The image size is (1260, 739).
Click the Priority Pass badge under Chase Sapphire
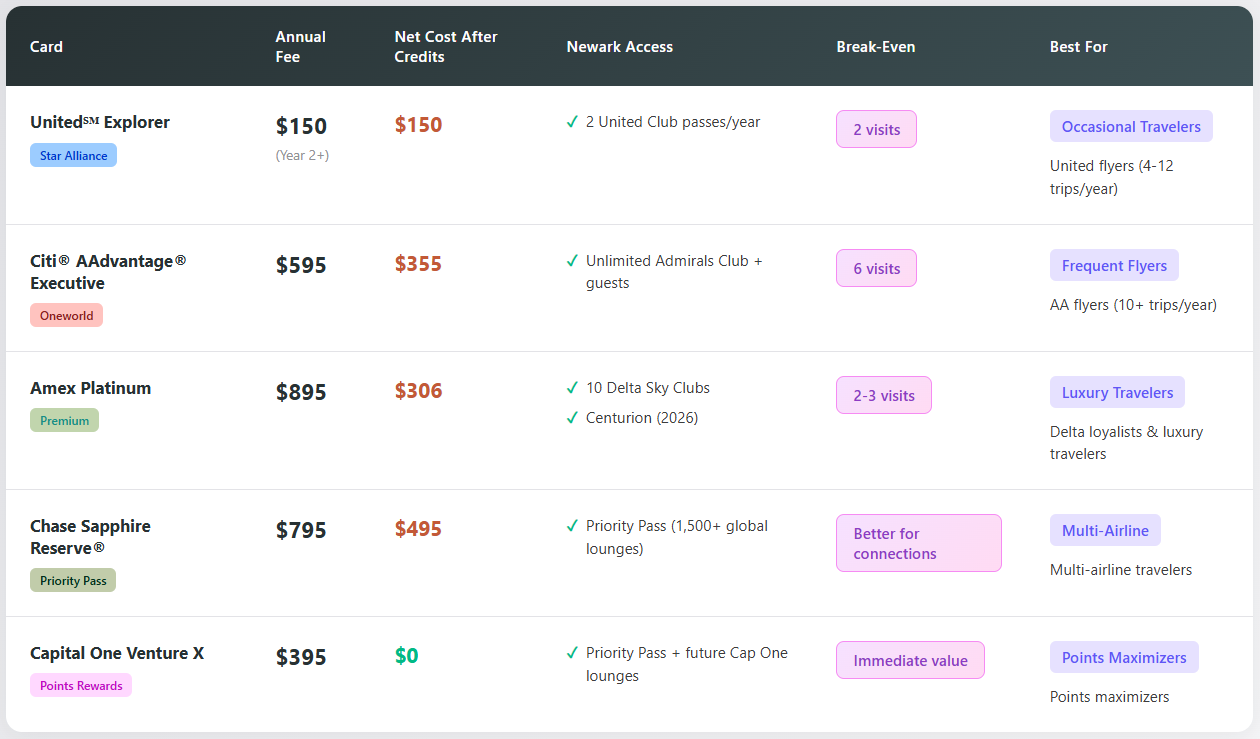tap(73, 580)
